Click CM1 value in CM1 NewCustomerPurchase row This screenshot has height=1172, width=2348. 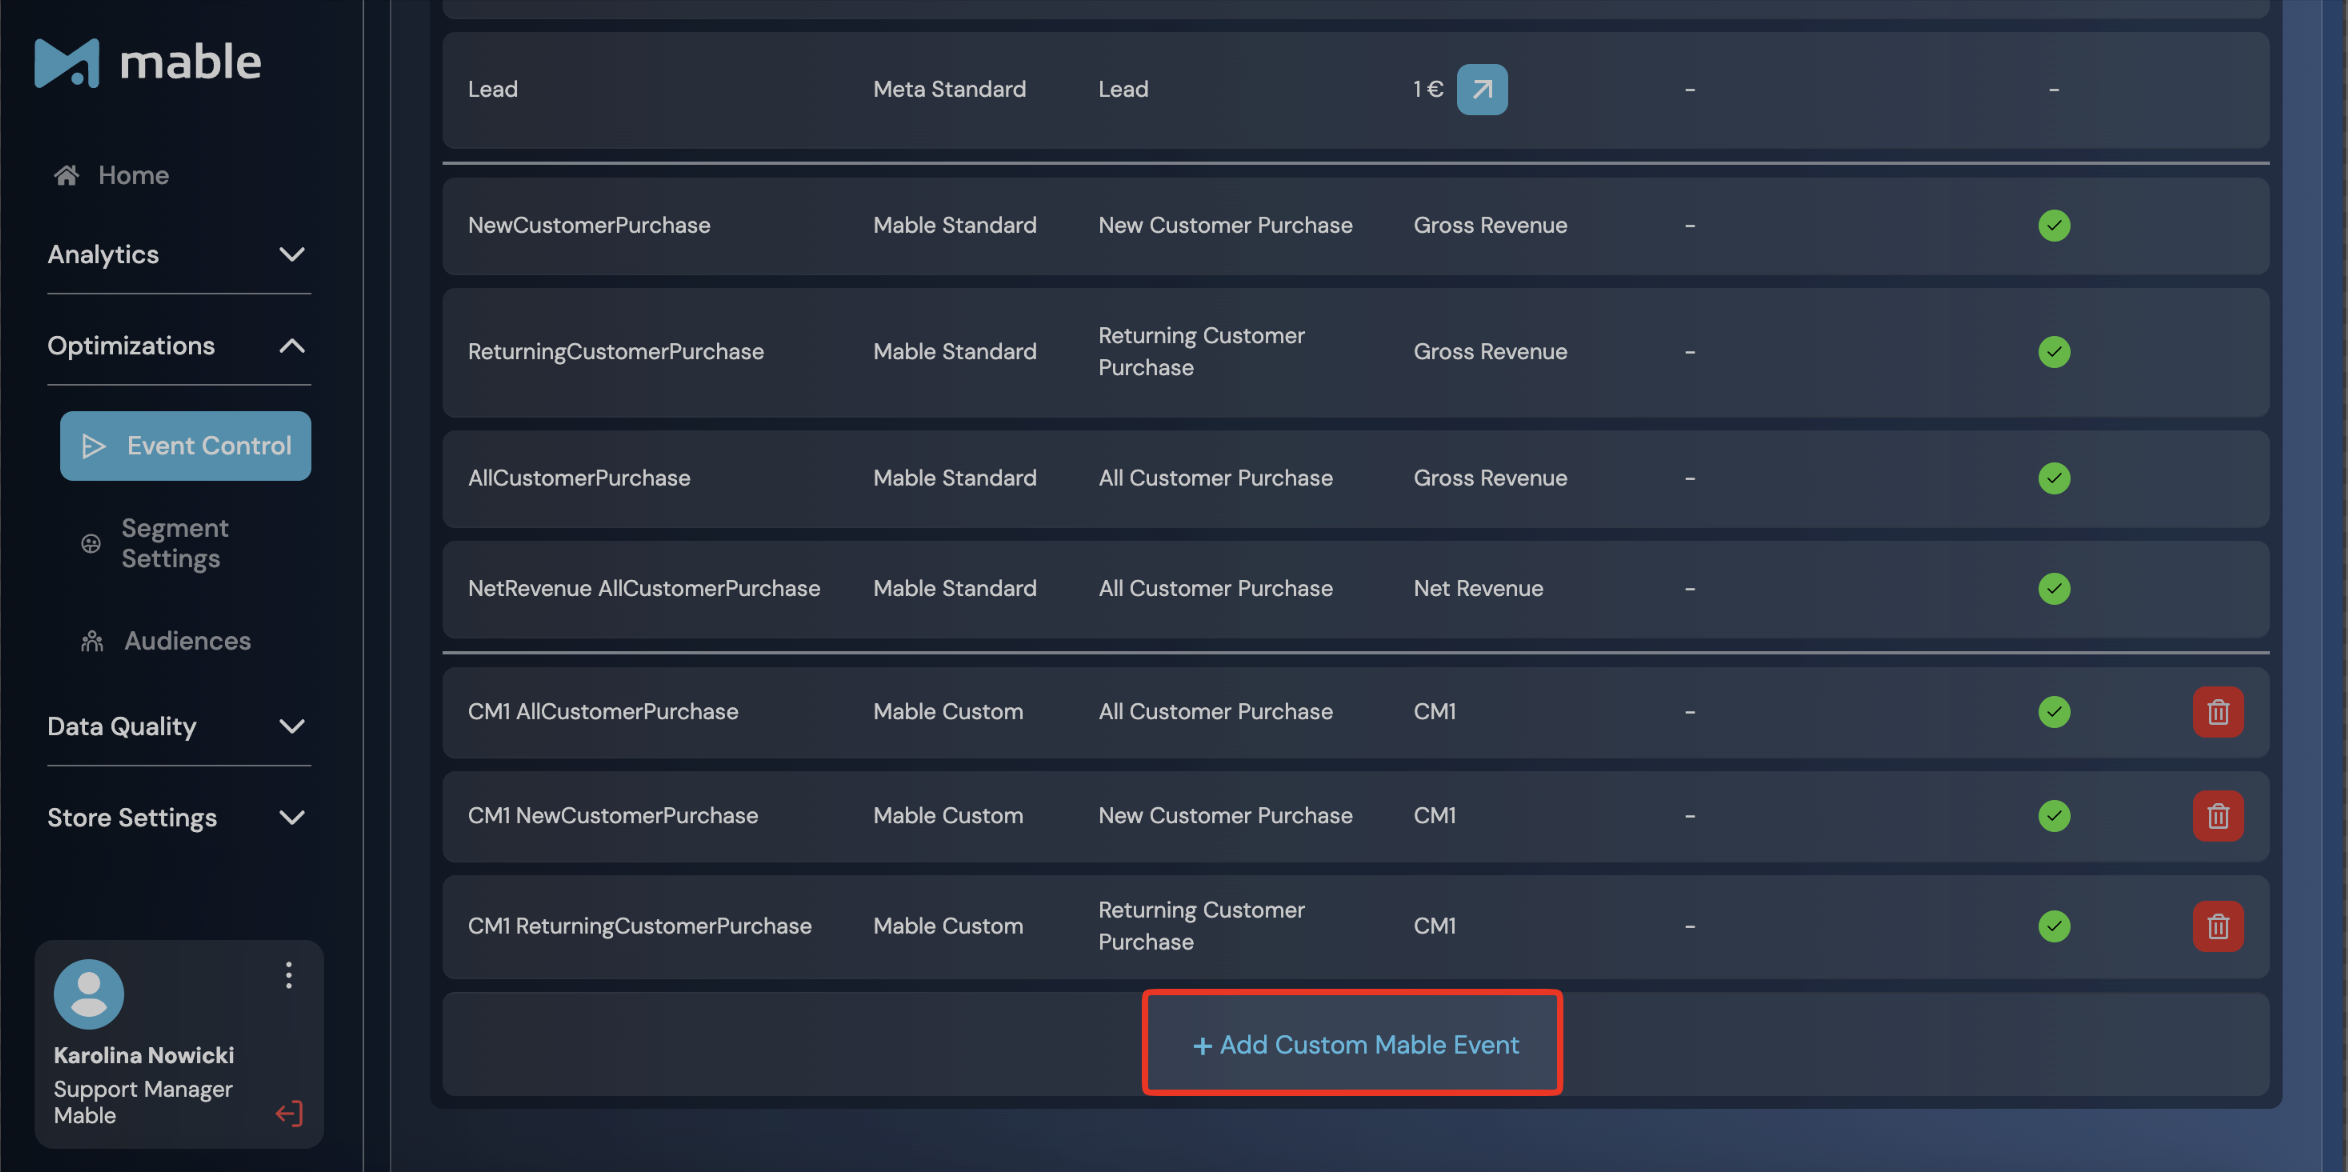click(x=1435, y=816)
